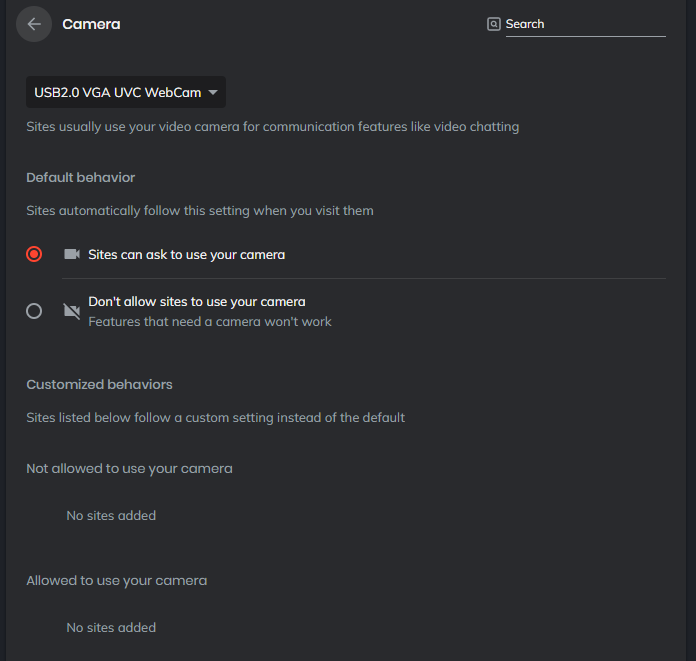Viewport: 696px width, 661px height.
Task: Go back using the arrow button
Action: [34, 24]
